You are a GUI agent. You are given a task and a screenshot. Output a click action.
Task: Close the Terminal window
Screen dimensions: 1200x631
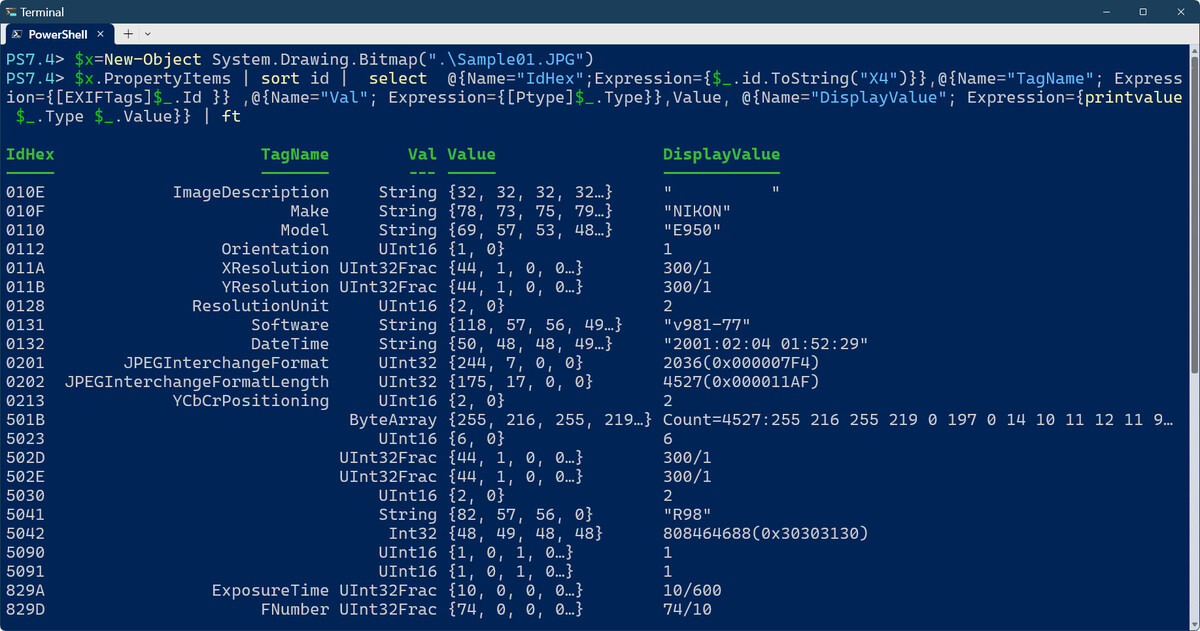[x=1183, y=12]
